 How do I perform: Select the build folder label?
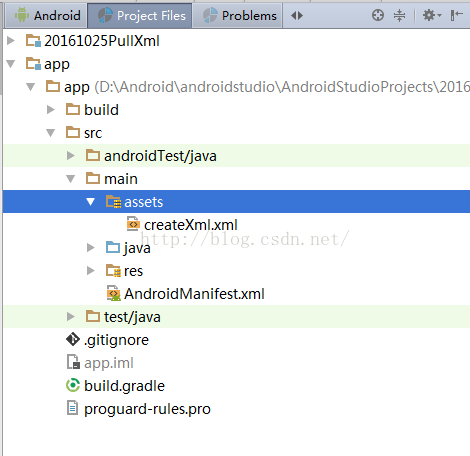pyautogui.click(x=101, y=110)
